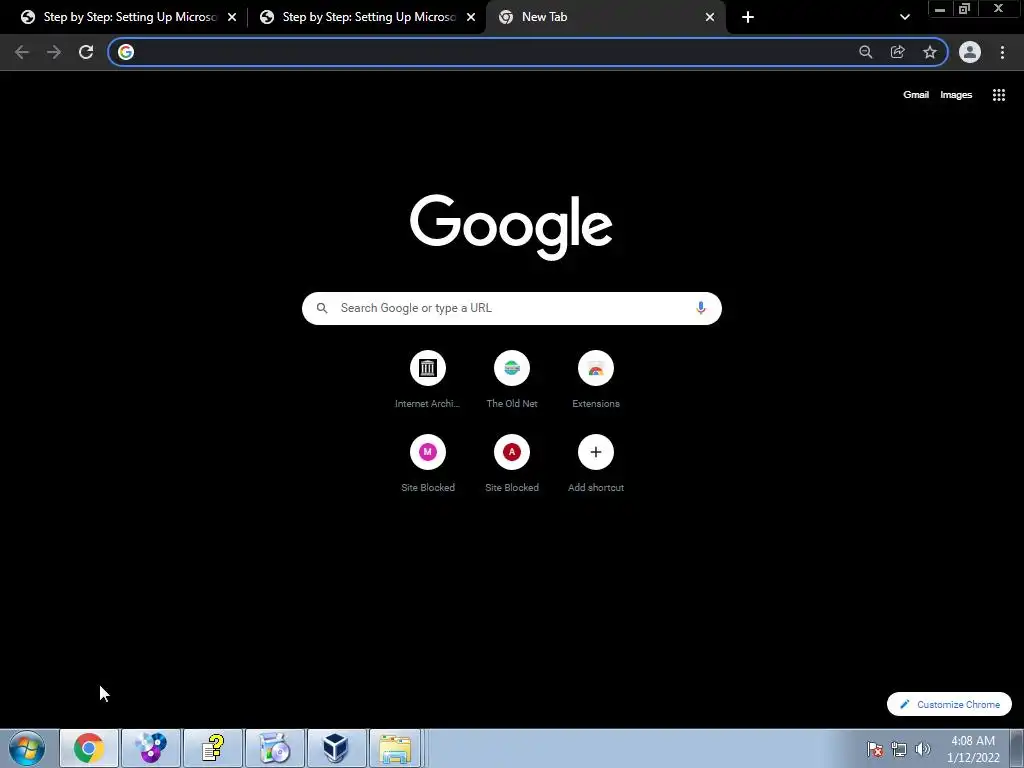Click the volume speaker tray icon
The image size is (1024, 768).
[923, 749]
